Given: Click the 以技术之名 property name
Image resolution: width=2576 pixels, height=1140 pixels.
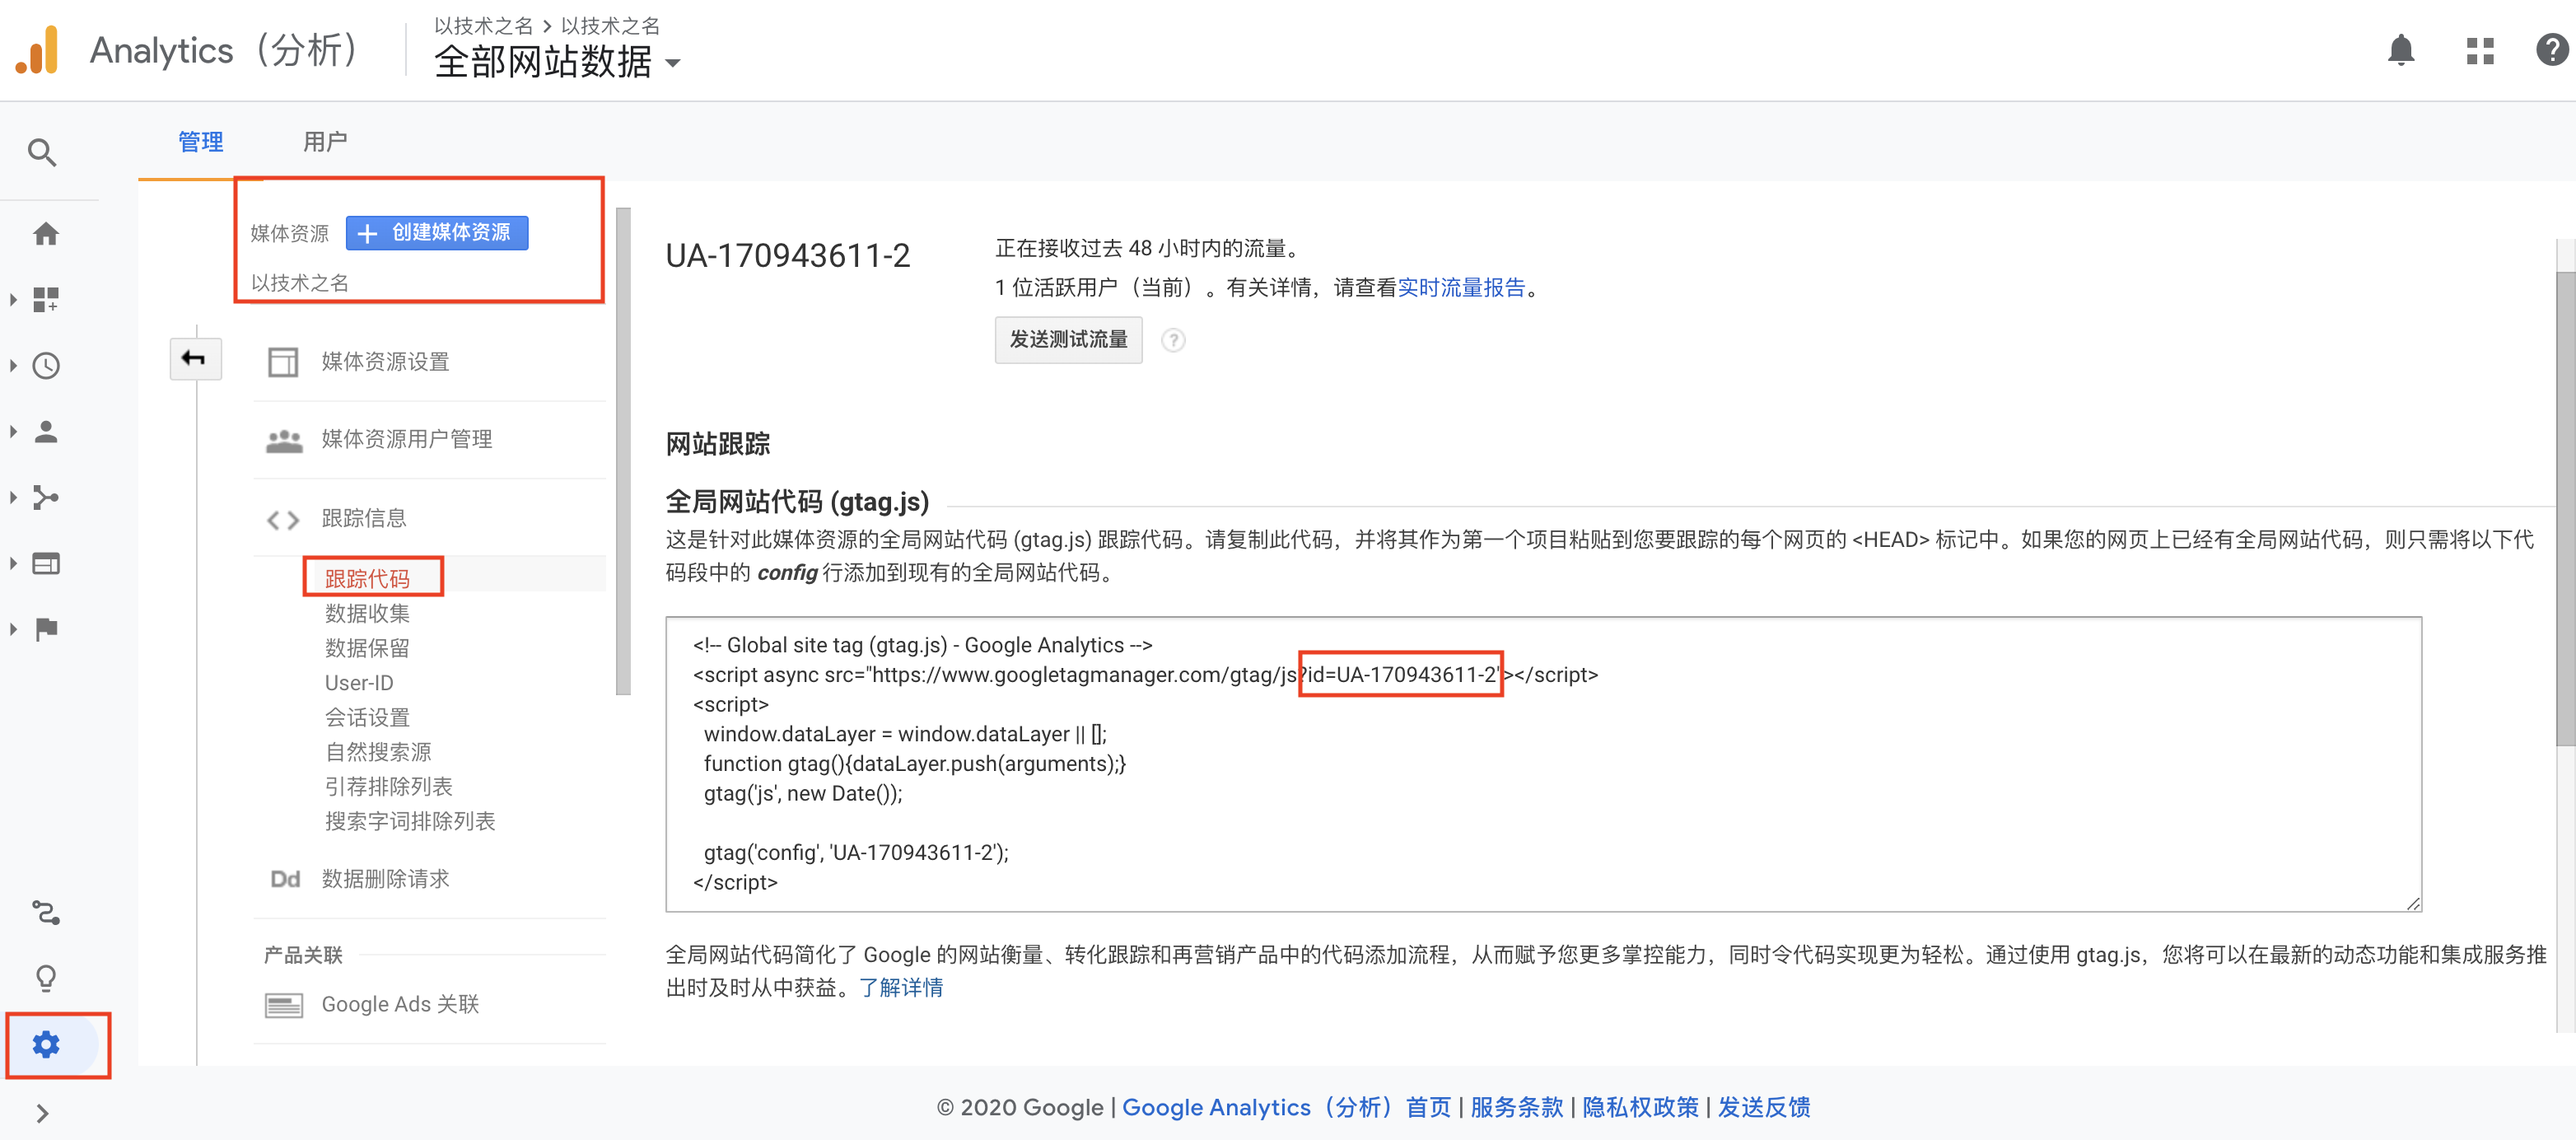Looking at the screenshot, I should (299, 283).
